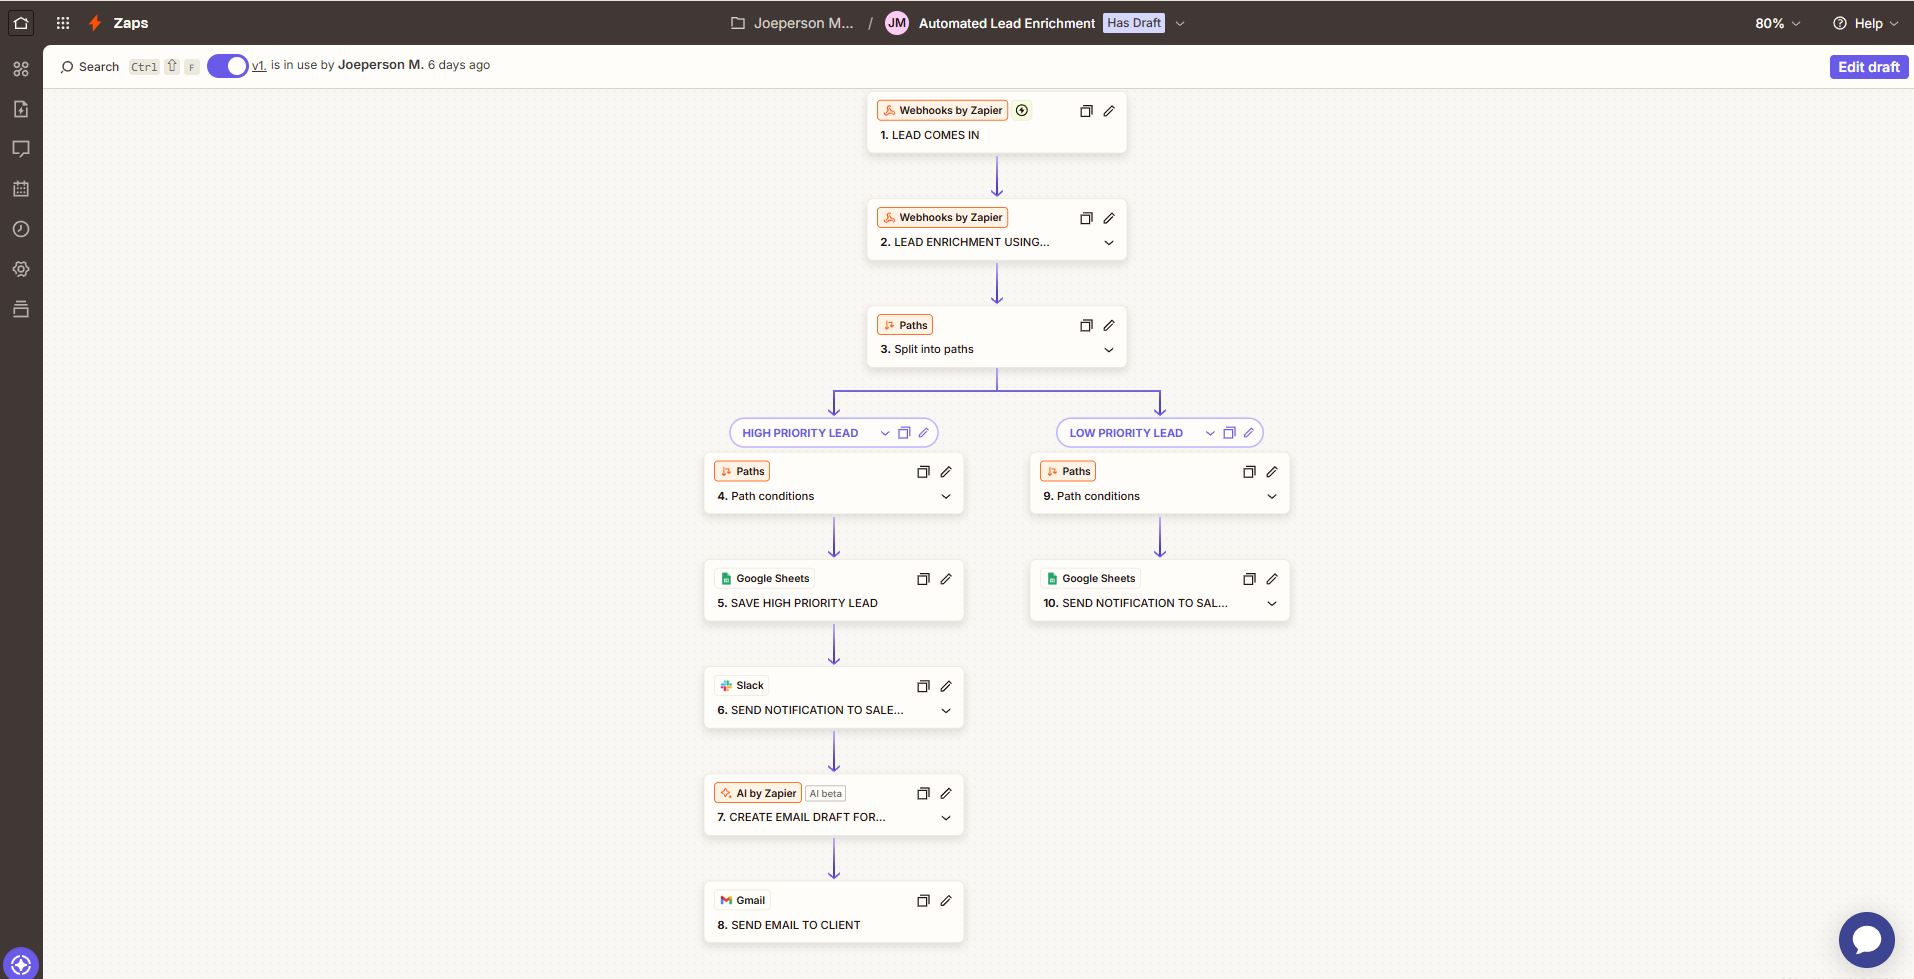Open the calendar icon in sidebar
This screenshot has height=979, width=1914.
click(x=21, y=189)
